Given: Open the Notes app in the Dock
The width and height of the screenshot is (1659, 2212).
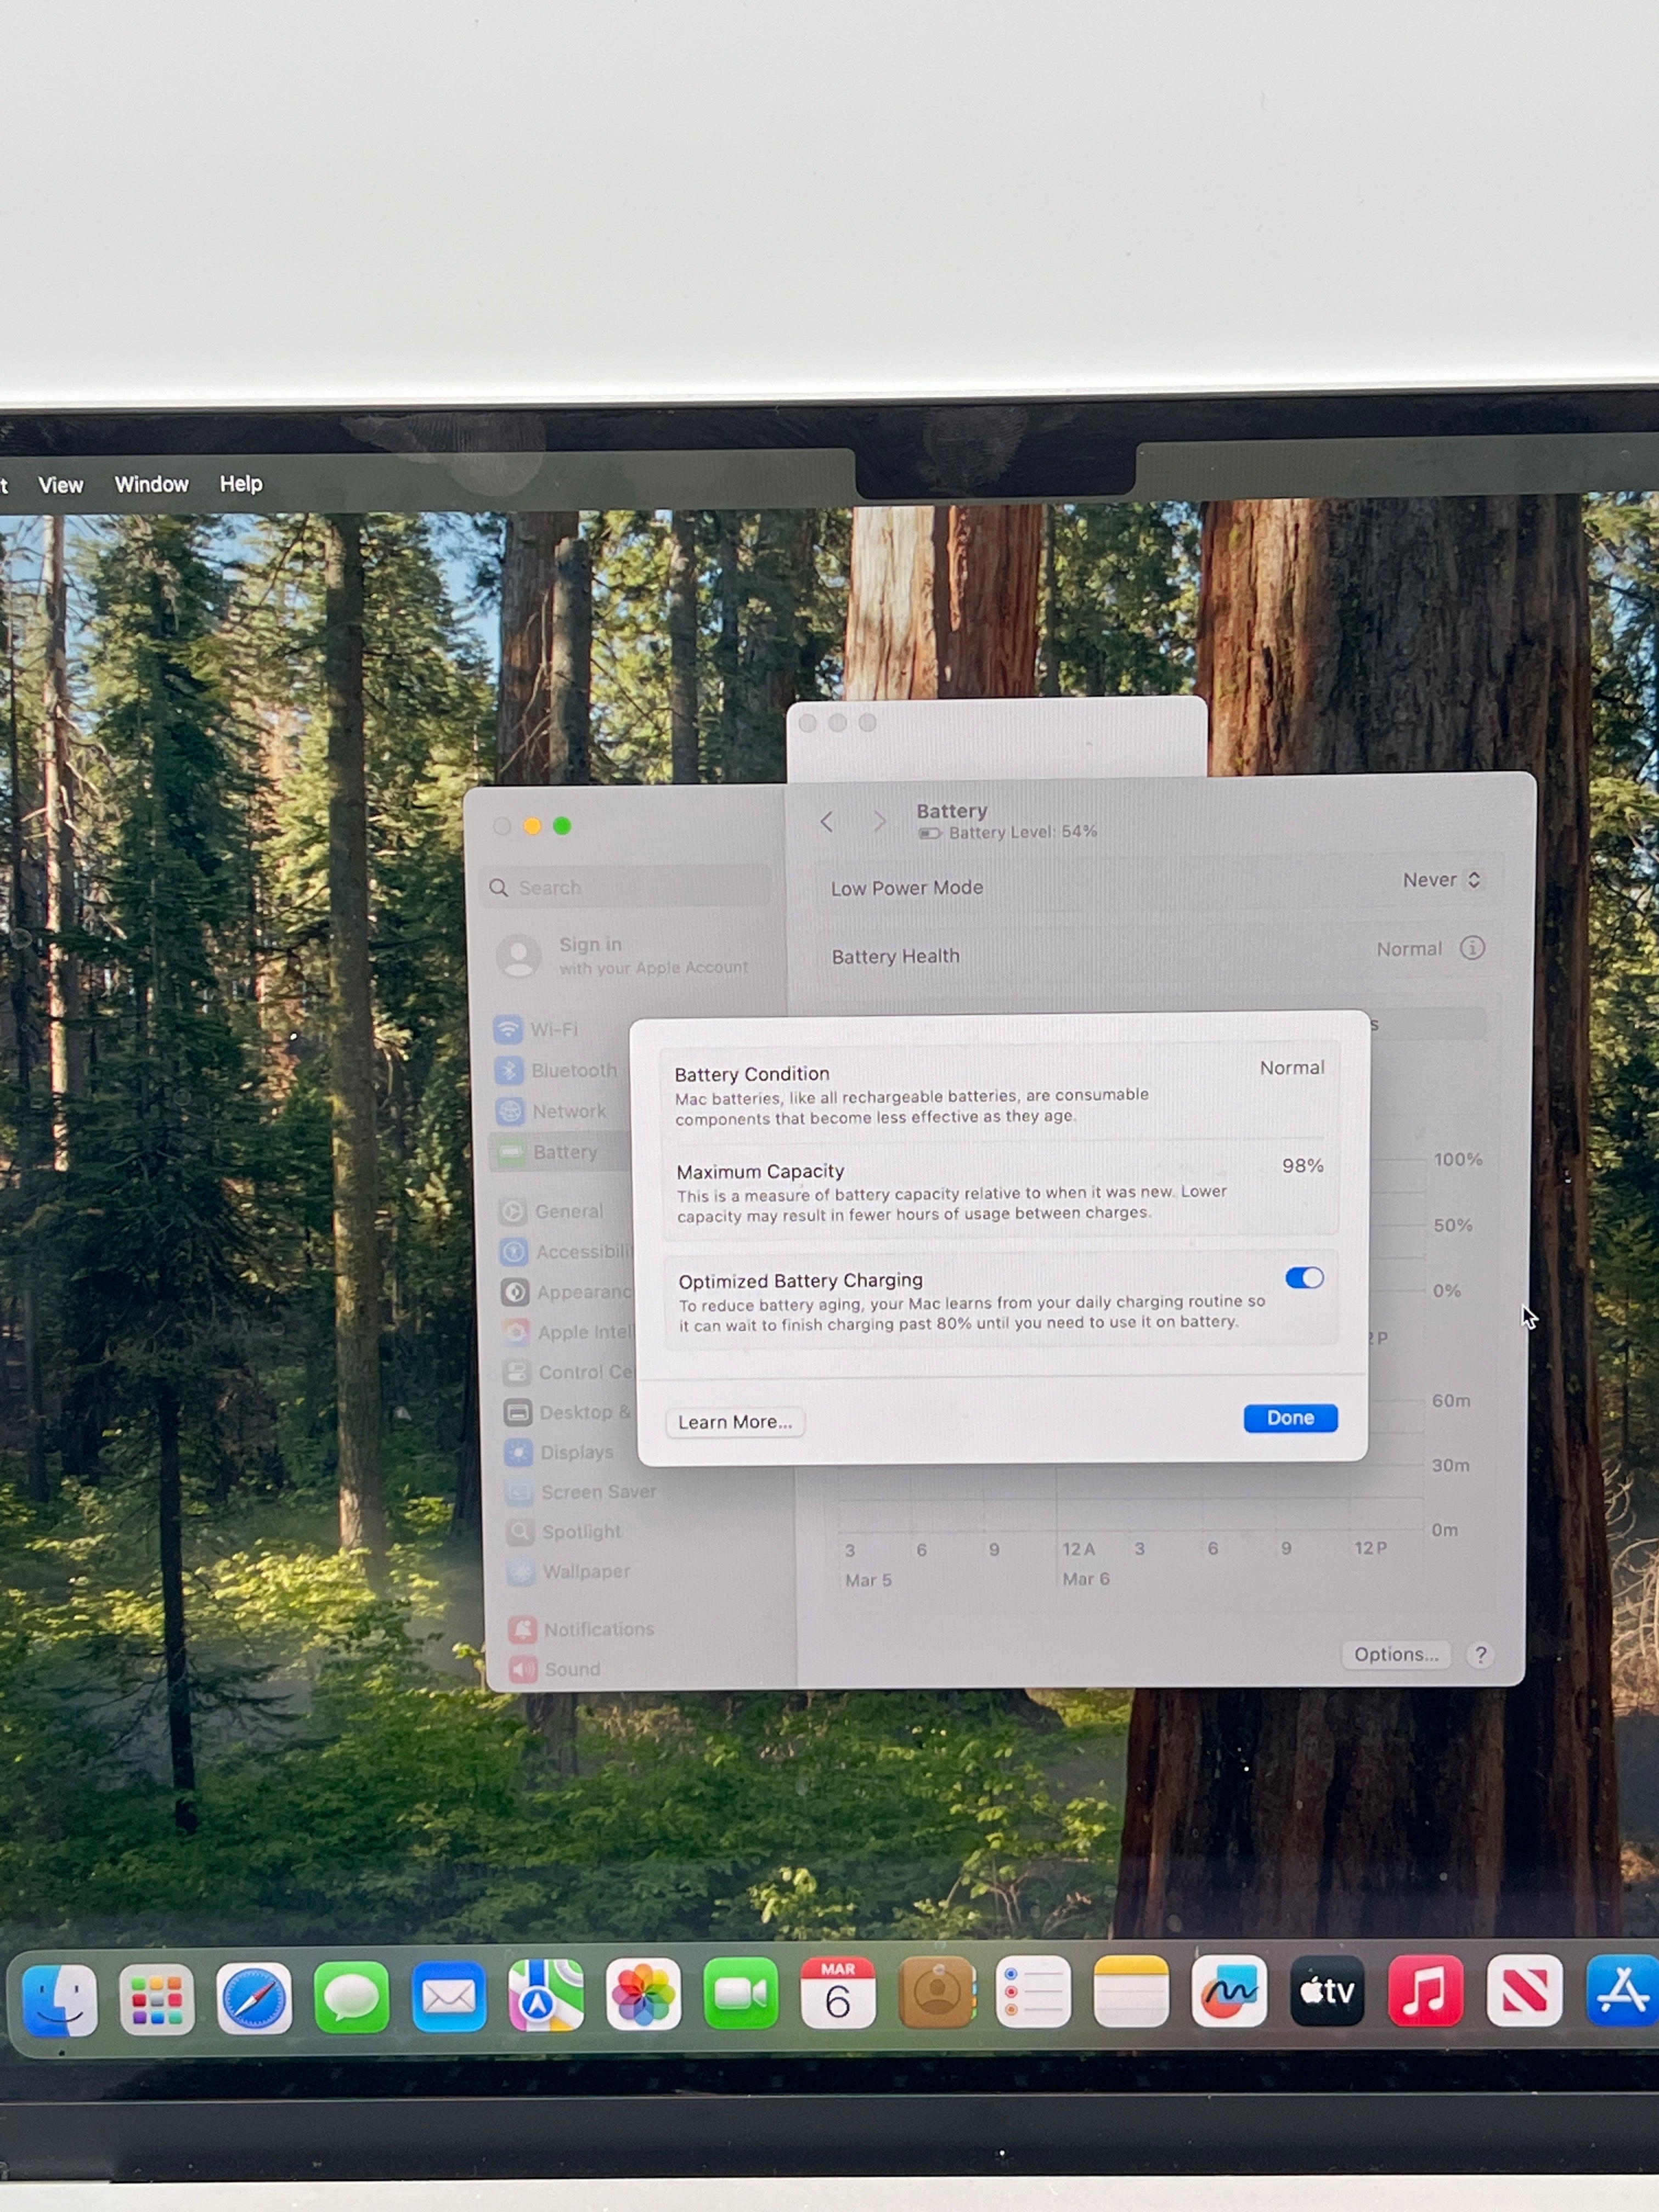Looking at the screenshot, I should pos(1131,1991).
